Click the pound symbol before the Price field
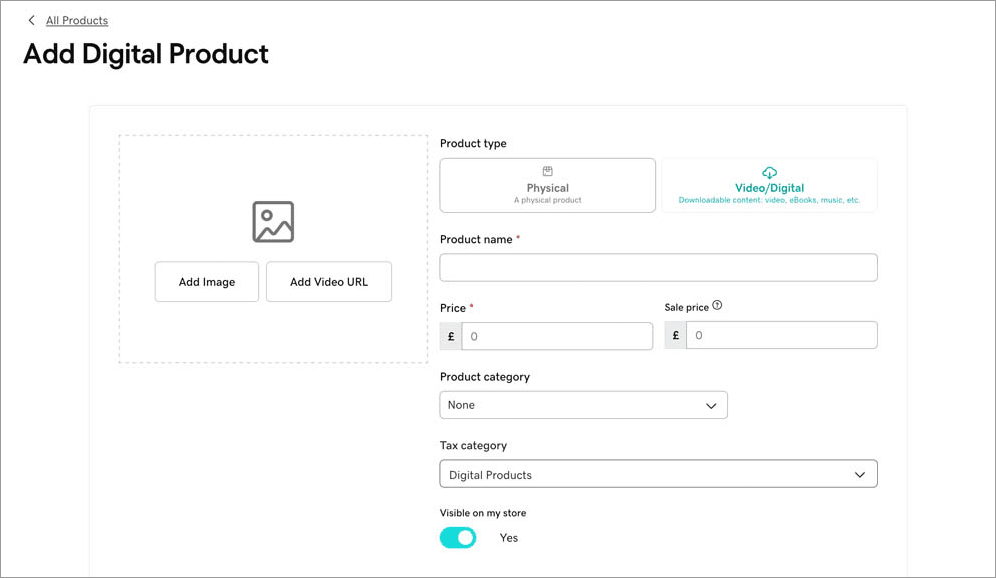996x578 pixels. click(451, 336)
